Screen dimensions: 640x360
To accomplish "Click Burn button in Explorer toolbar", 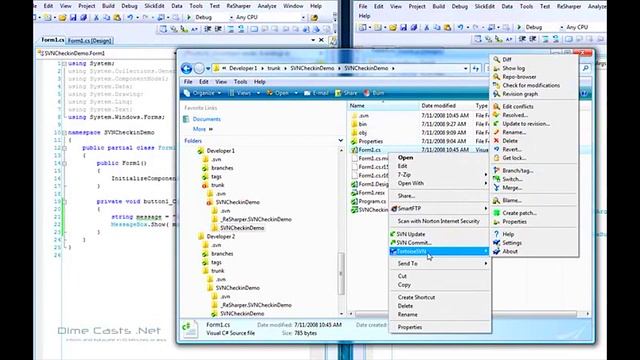I will [374, 93].
